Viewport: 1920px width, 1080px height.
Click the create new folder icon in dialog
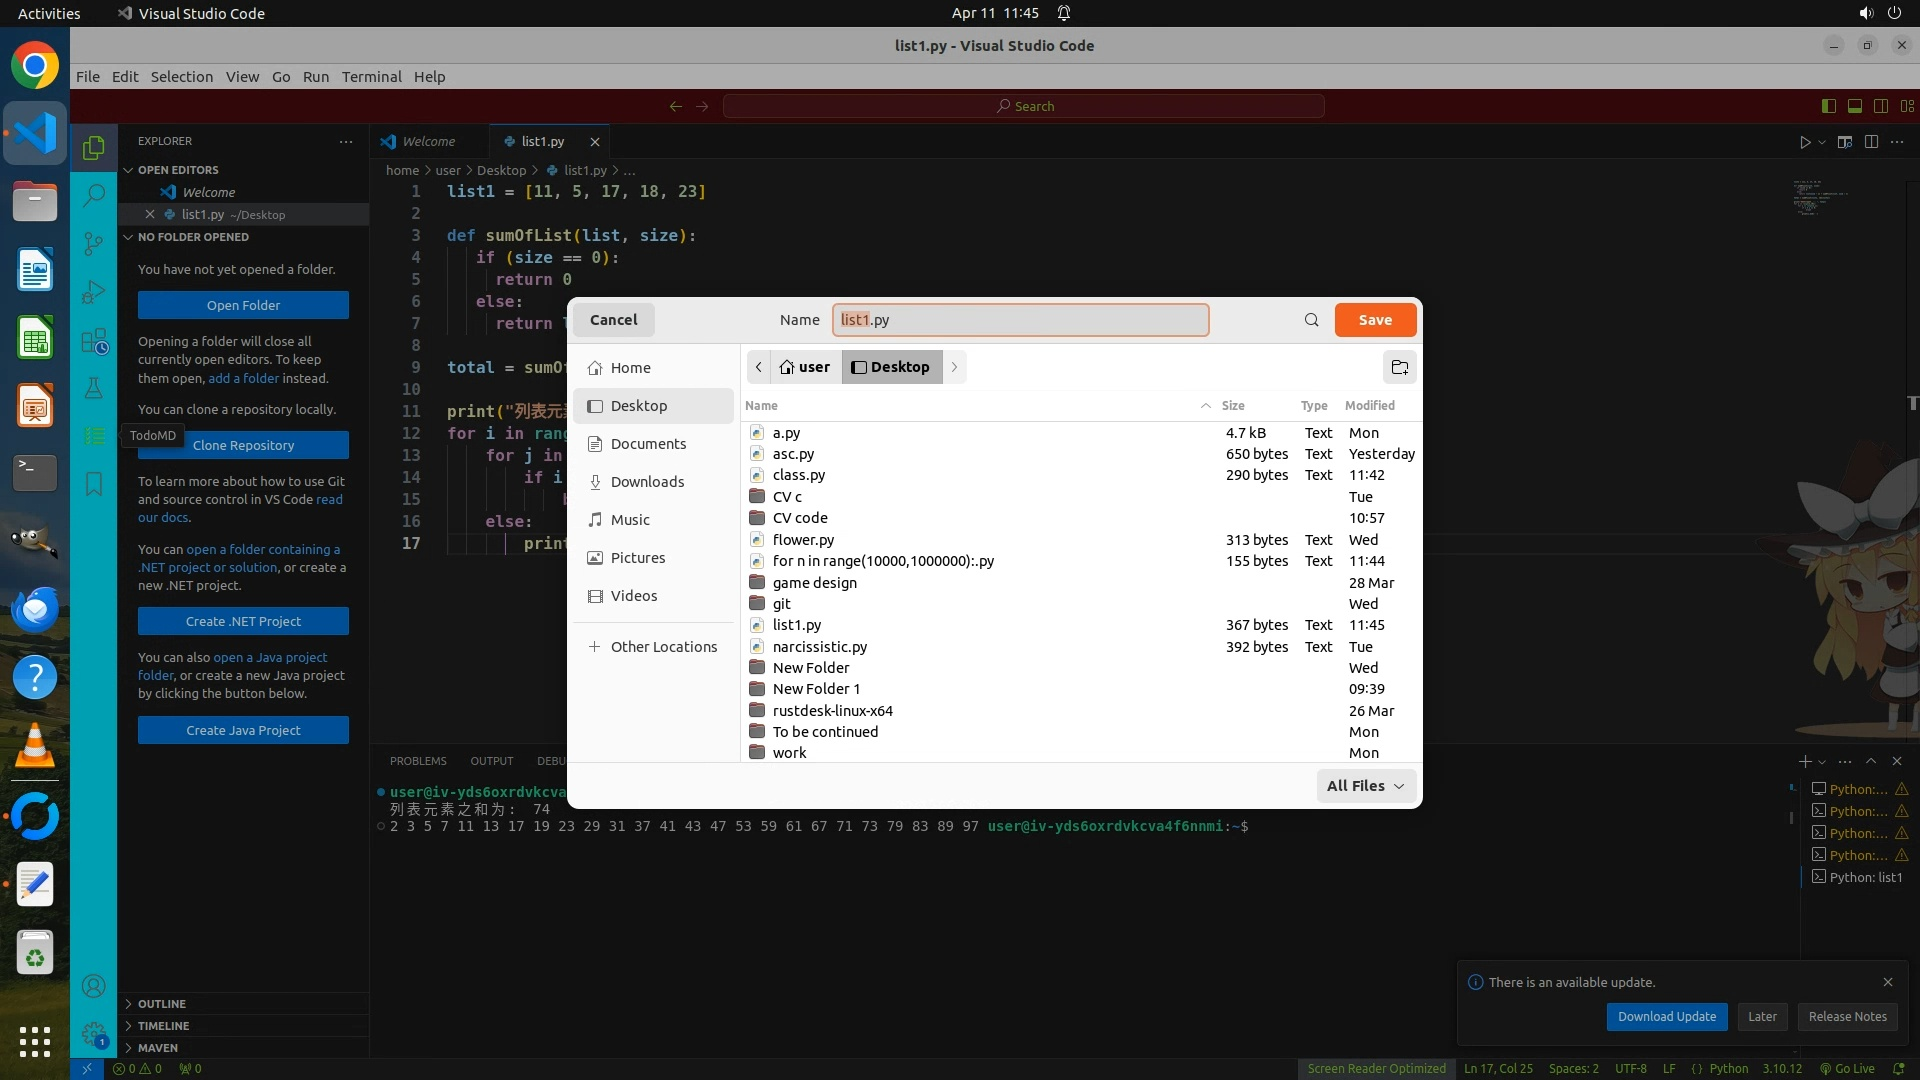[1399, 367]
